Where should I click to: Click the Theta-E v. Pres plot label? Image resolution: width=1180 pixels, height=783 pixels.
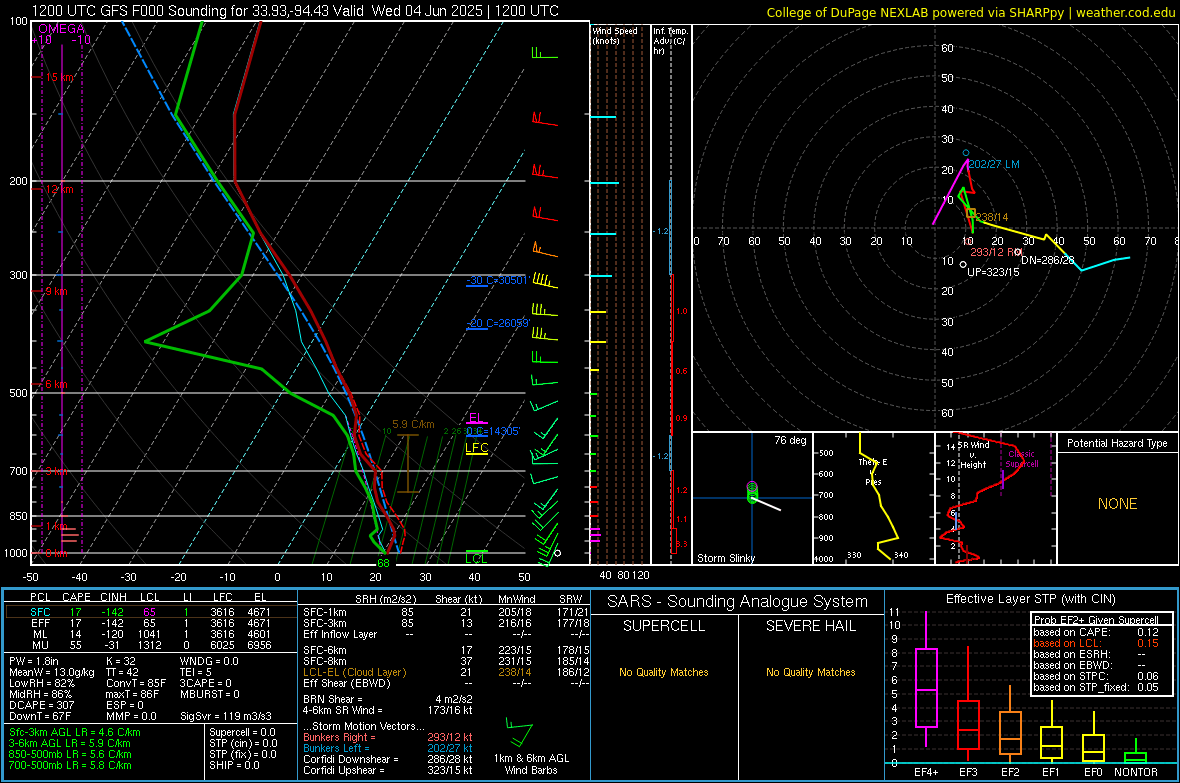pos(873,471)
